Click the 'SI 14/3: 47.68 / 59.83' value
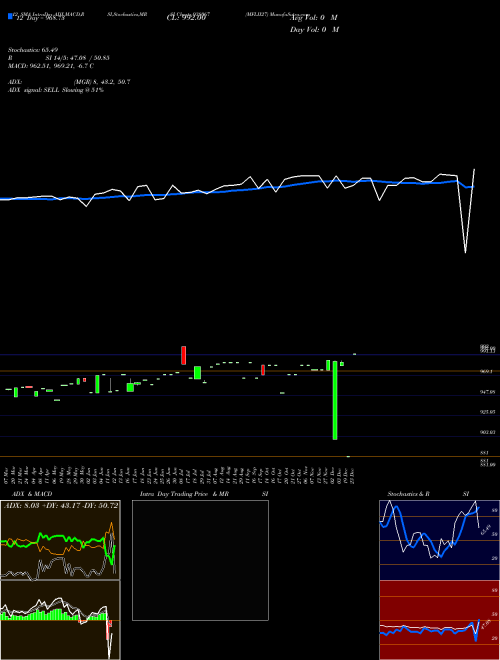 tap(78, 58)
